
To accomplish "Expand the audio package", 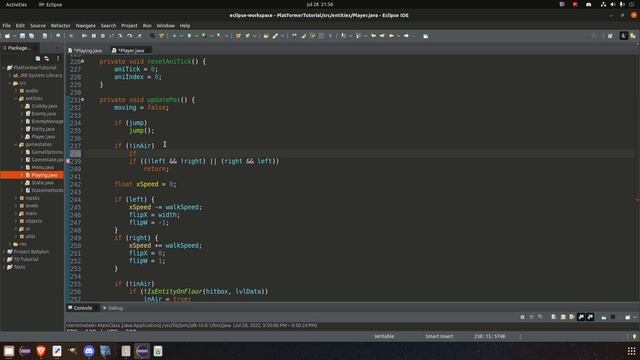I will (16, 91).
